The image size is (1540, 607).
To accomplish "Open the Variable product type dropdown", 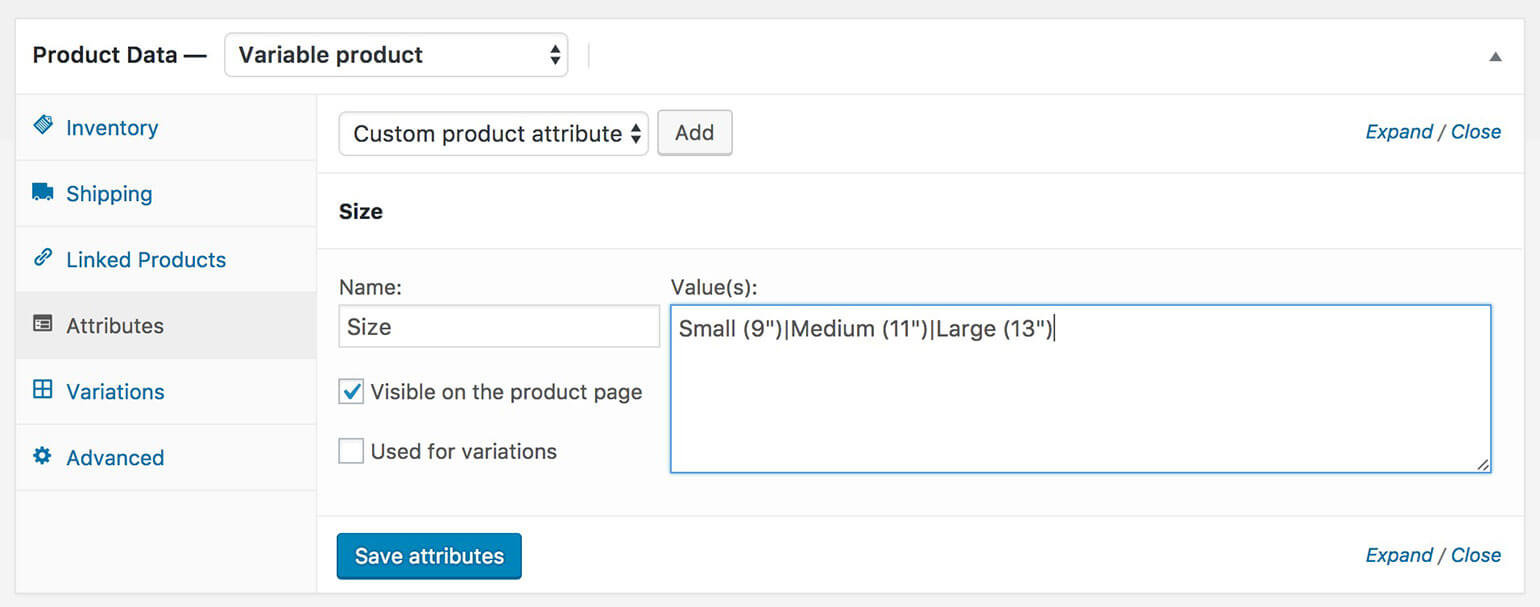I will click(396, 55).
